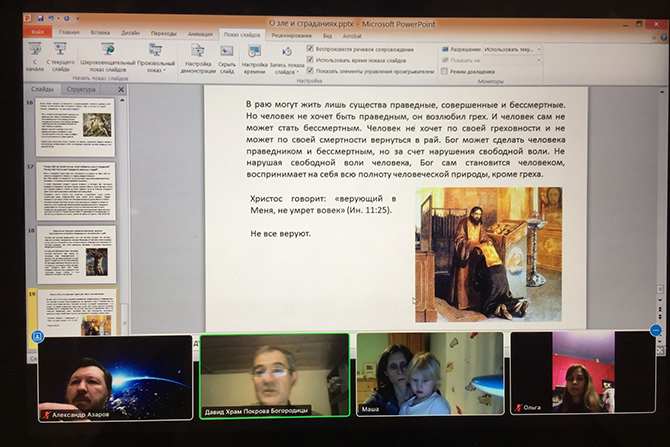670x447 pixels.
Task: Click muted microphone icon beside Александр Азаров
Action: point(47,415)
